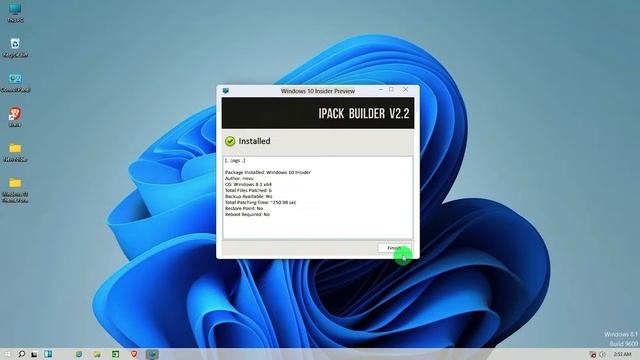Viewport: 640px width, 360px height.
Task: Click the 'Restore Point: No' log line
Action: (244, 208)
